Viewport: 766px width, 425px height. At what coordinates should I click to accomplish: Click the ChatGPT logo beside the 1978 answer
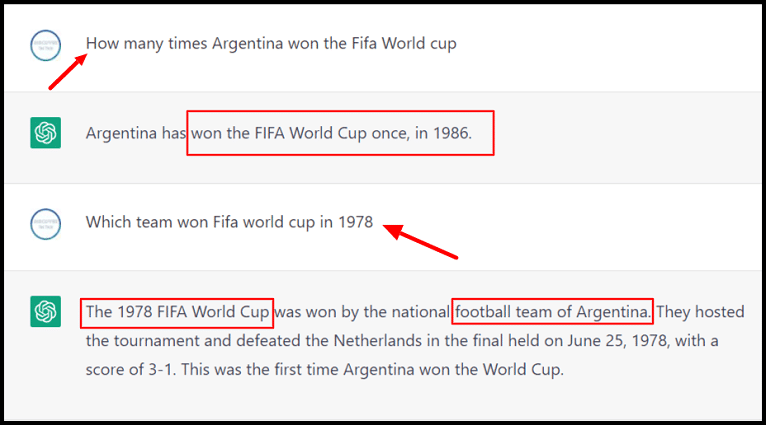[45, 312]
